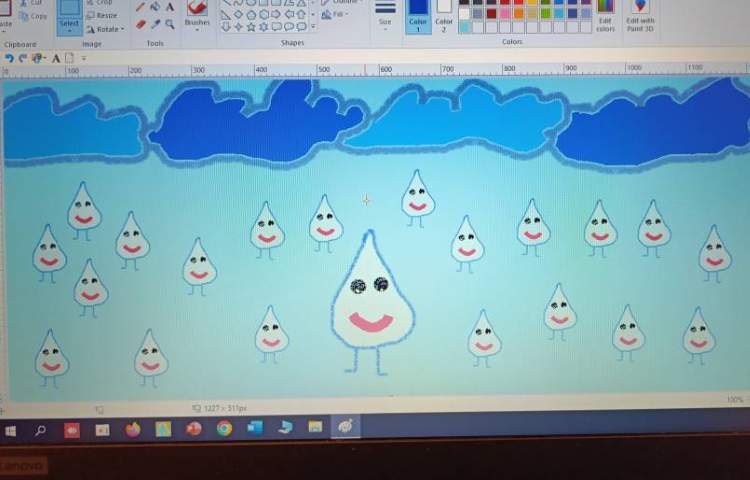The height and width of the screenshot is (480, 750).
Task: Click the Resize button
Action: 105,16
